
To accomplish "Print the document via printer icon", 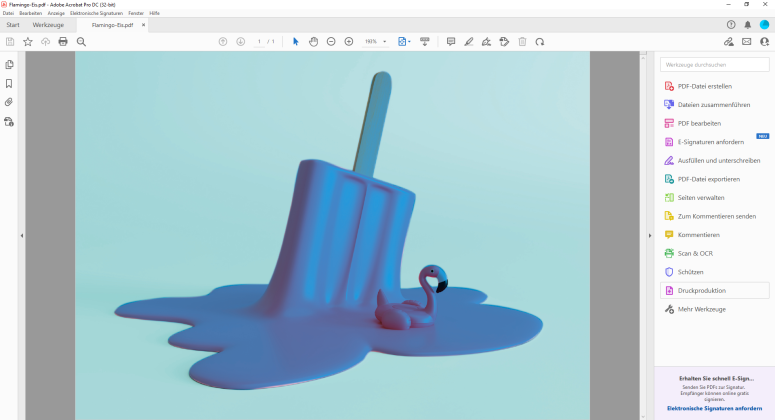I will point(63,42).
